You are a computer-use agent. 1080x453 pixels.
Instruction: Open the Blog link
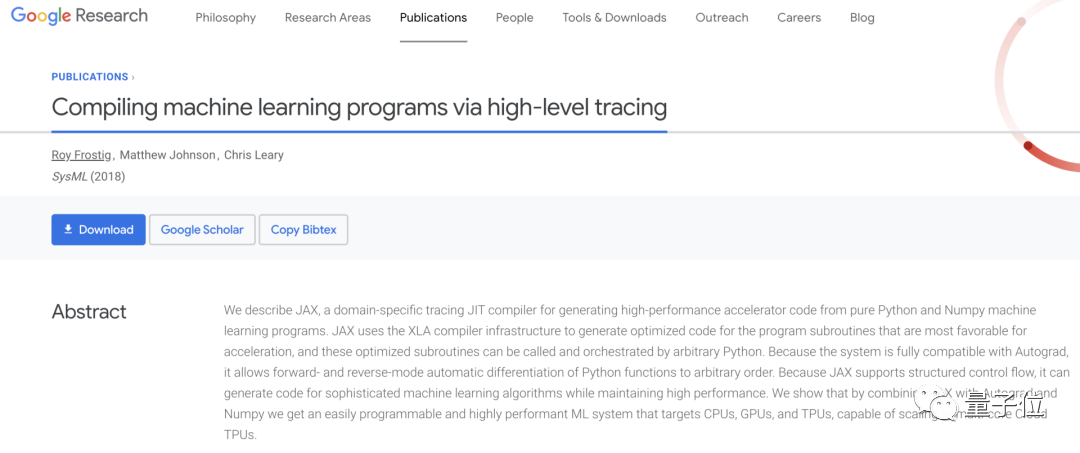(861, 18)
